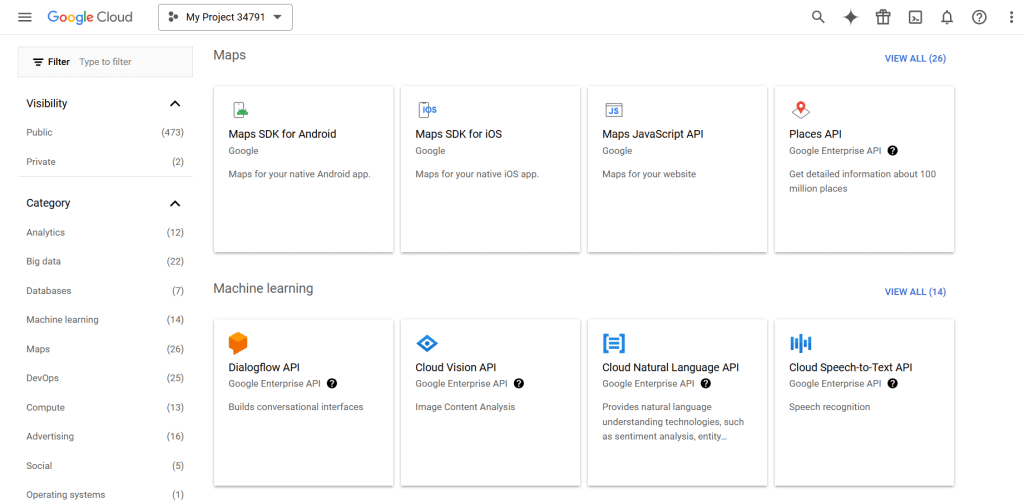Select the Machine learning category filter
The image size is (1024, 504).
[62, 320]
